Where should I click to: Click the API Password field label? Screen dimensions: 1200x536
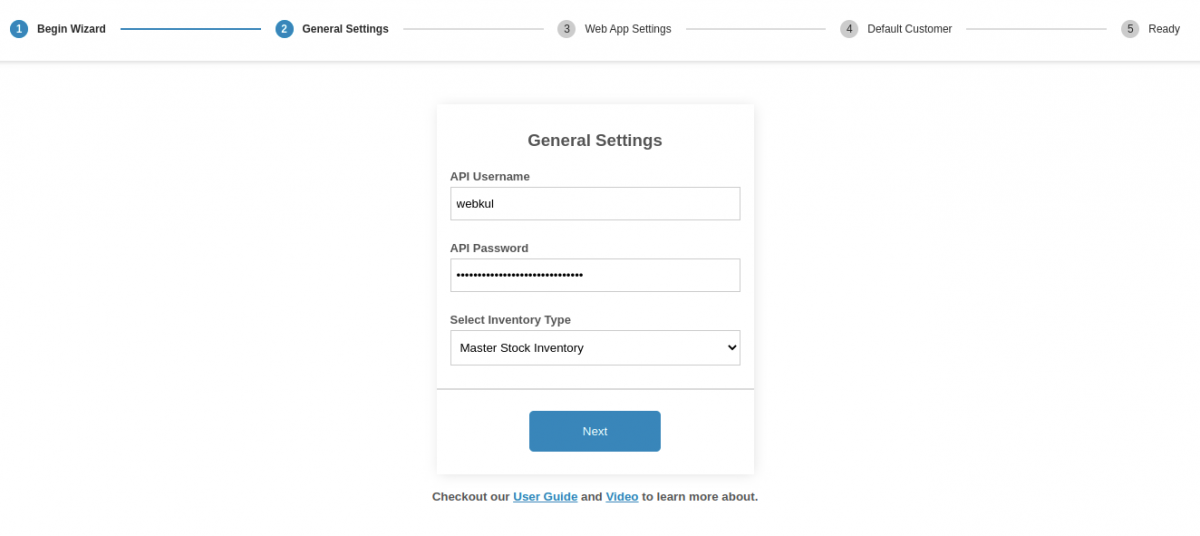489,248
